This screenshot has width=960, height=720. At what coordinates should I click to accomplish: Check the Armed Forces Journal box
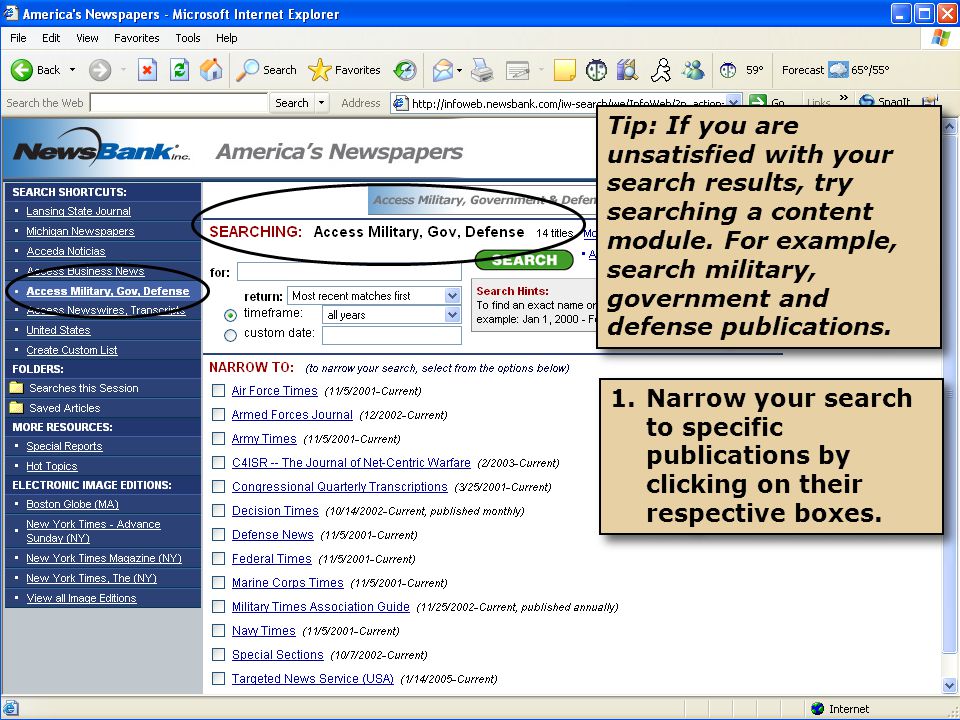(x=219, y=414)
